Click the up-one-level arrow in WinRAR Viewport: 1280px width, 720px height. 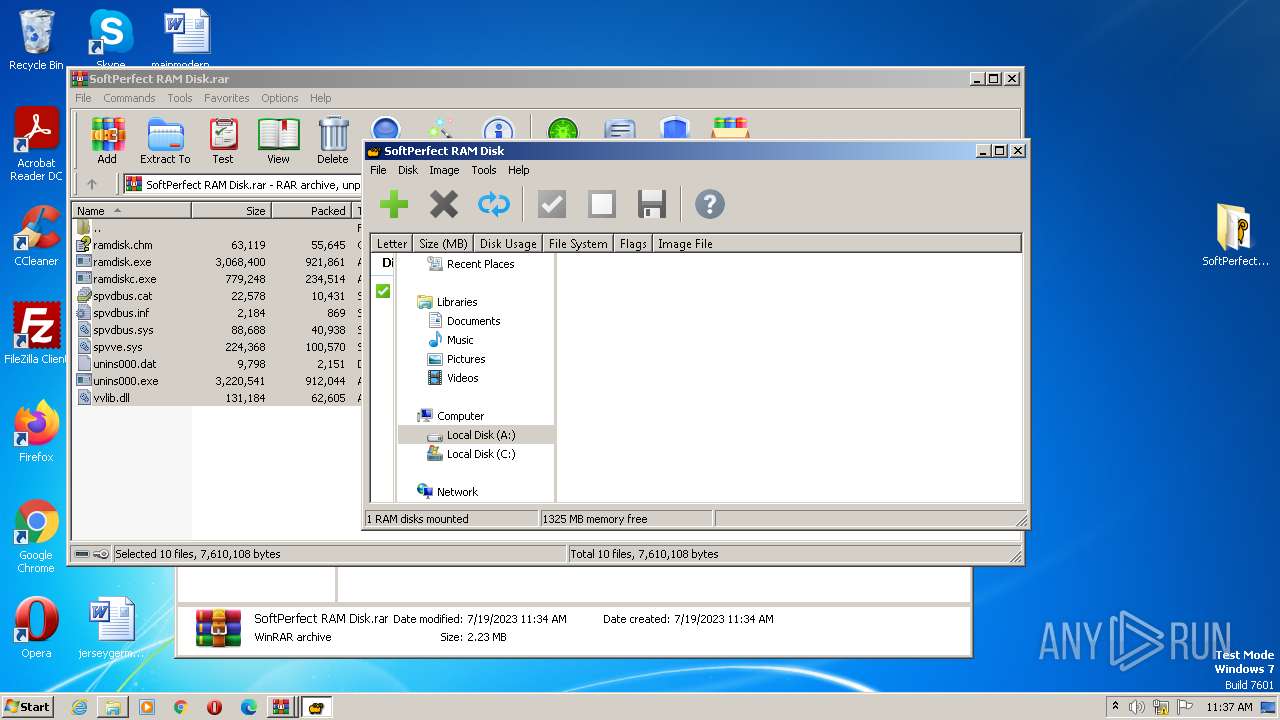(92, 184)
